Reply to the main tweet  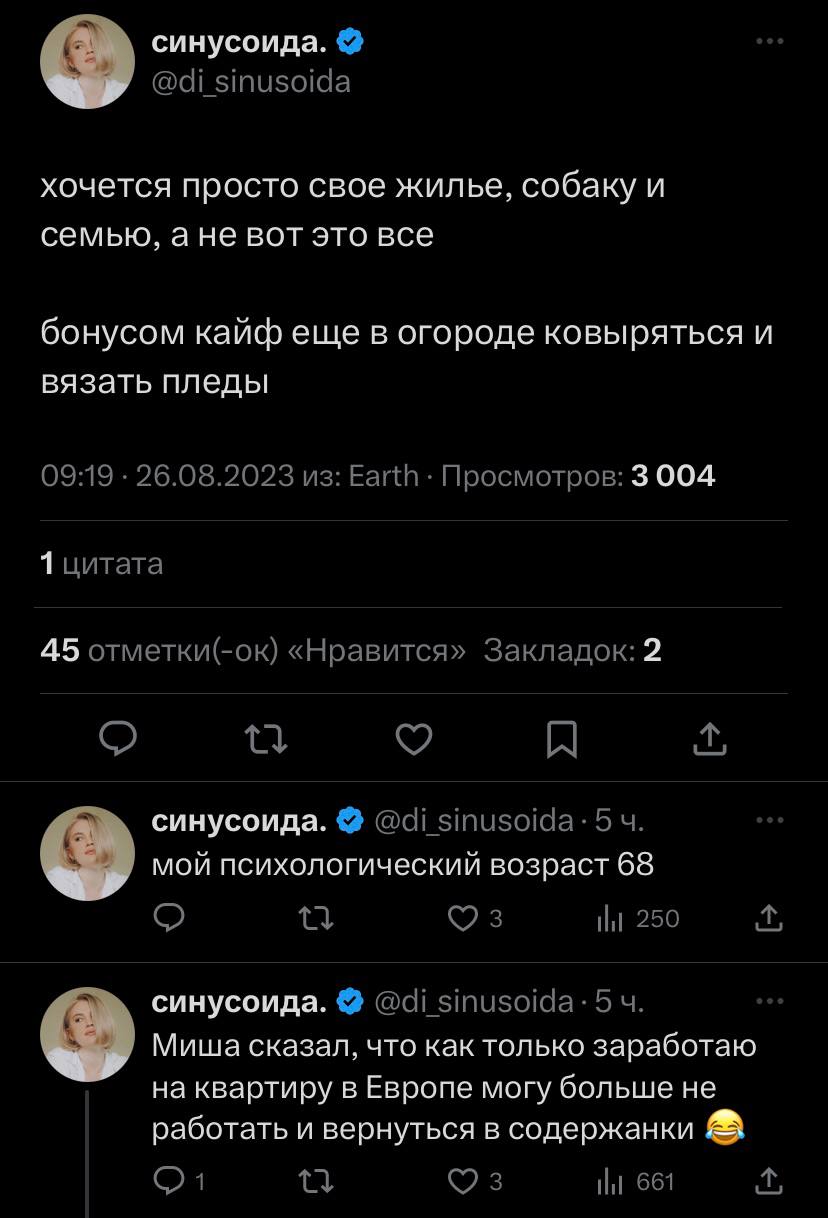click(x=120, y=739)
